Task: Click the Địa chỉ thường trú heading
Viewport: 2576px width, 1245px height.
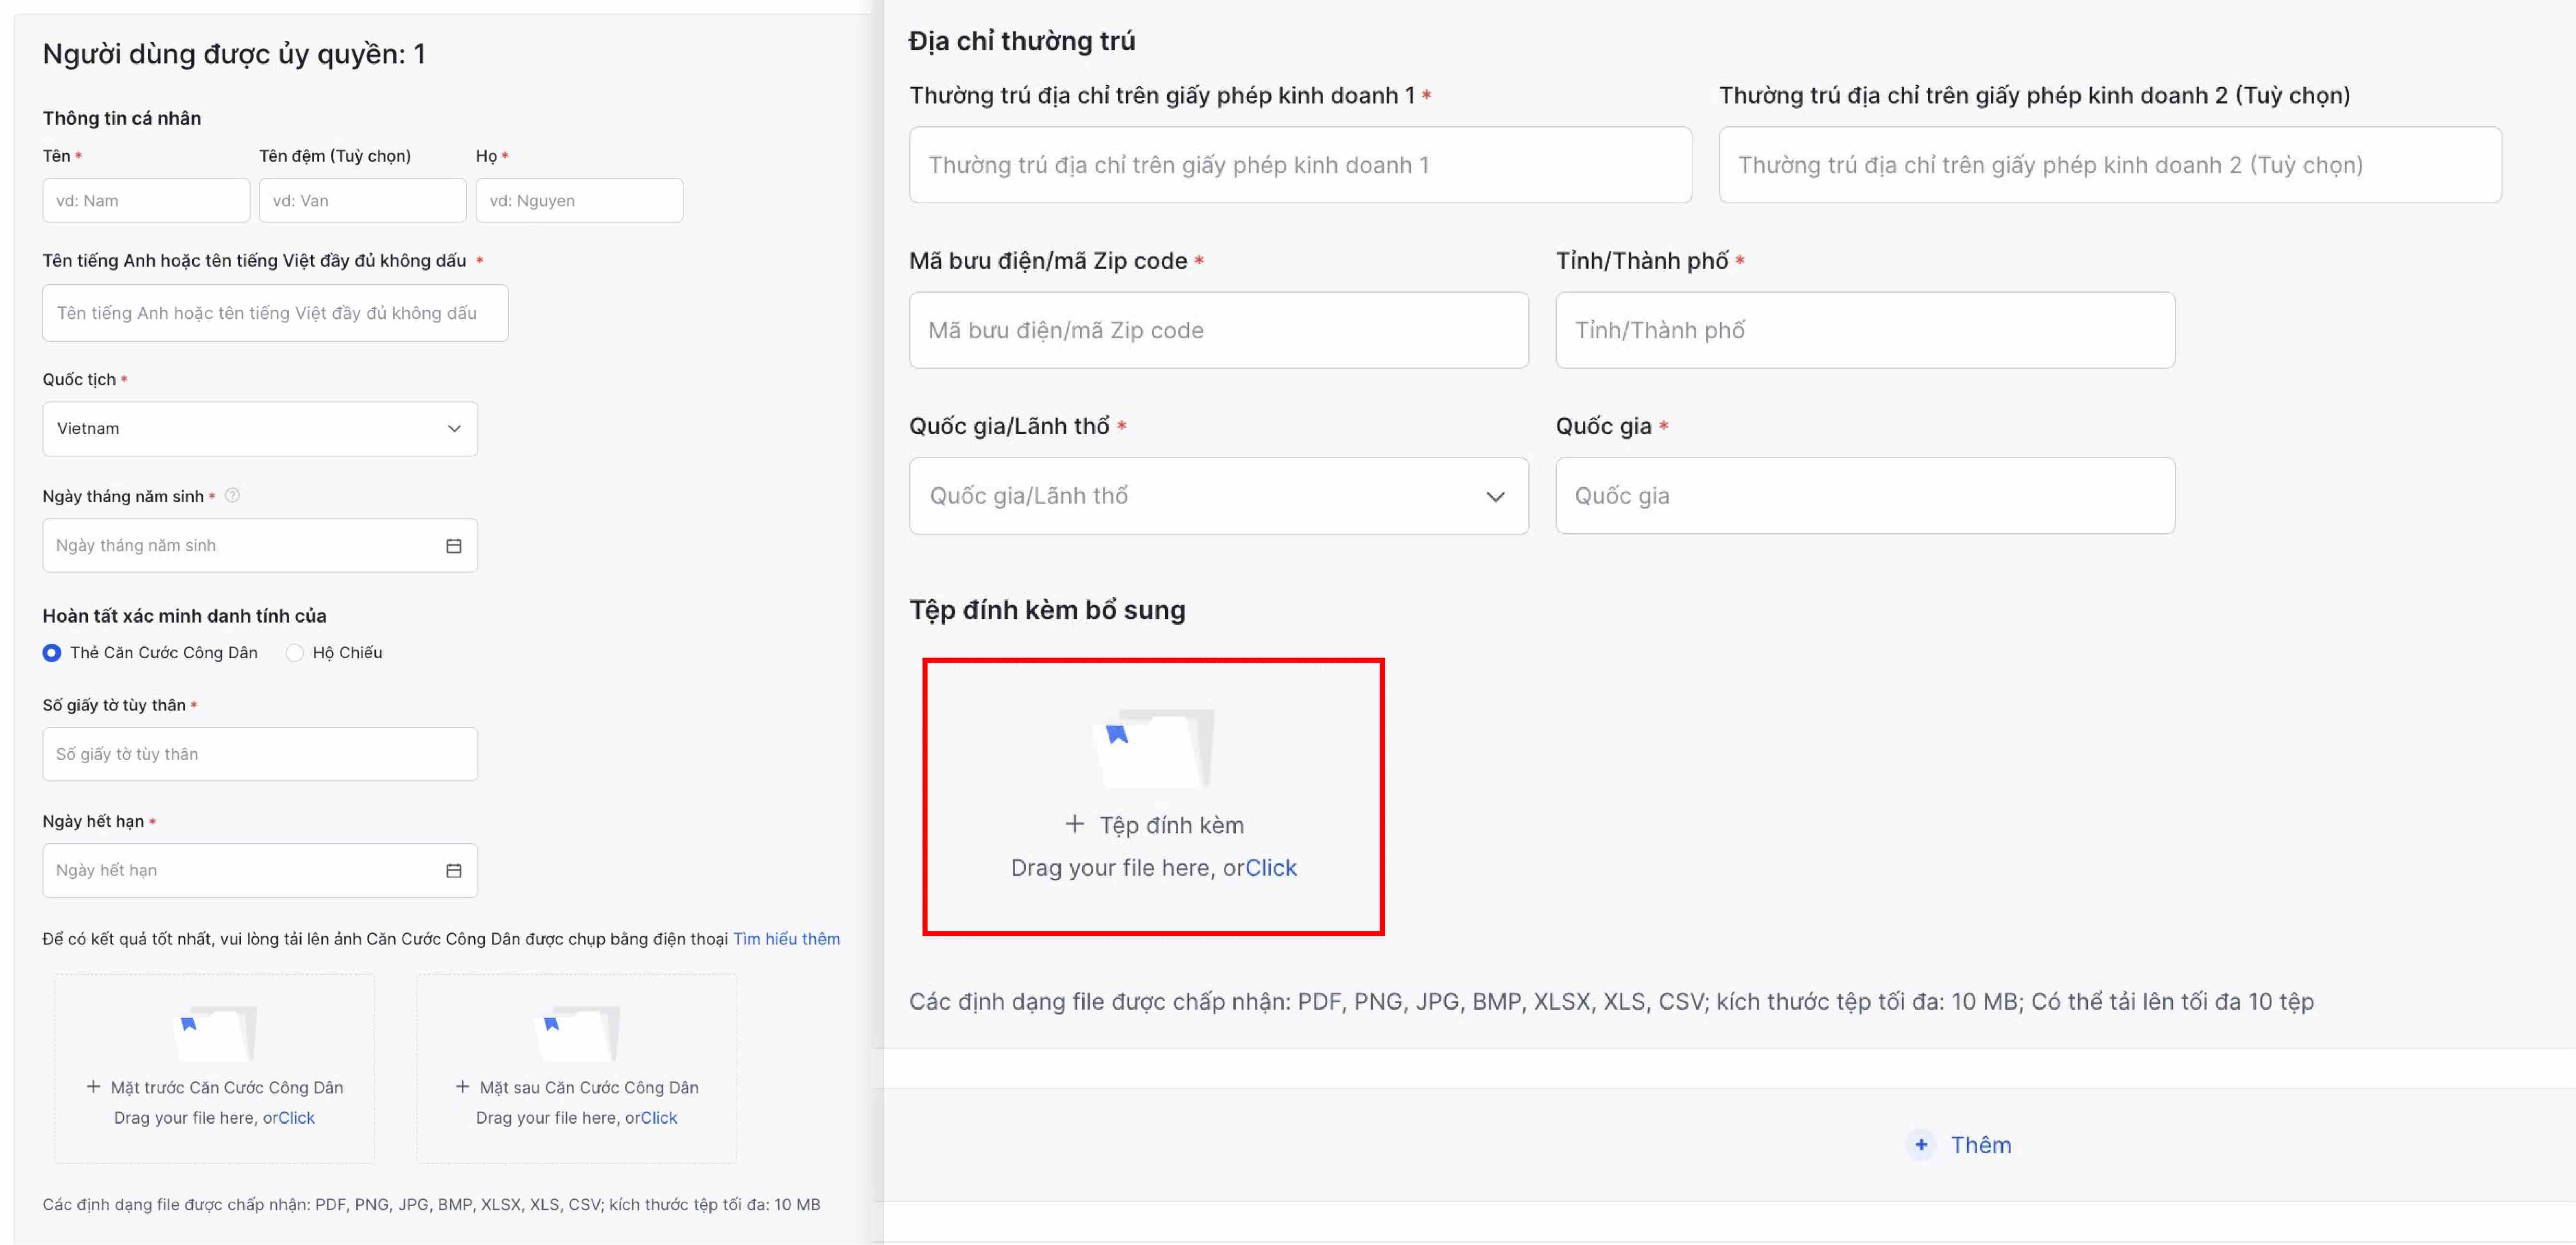Action: (1022, 41)
